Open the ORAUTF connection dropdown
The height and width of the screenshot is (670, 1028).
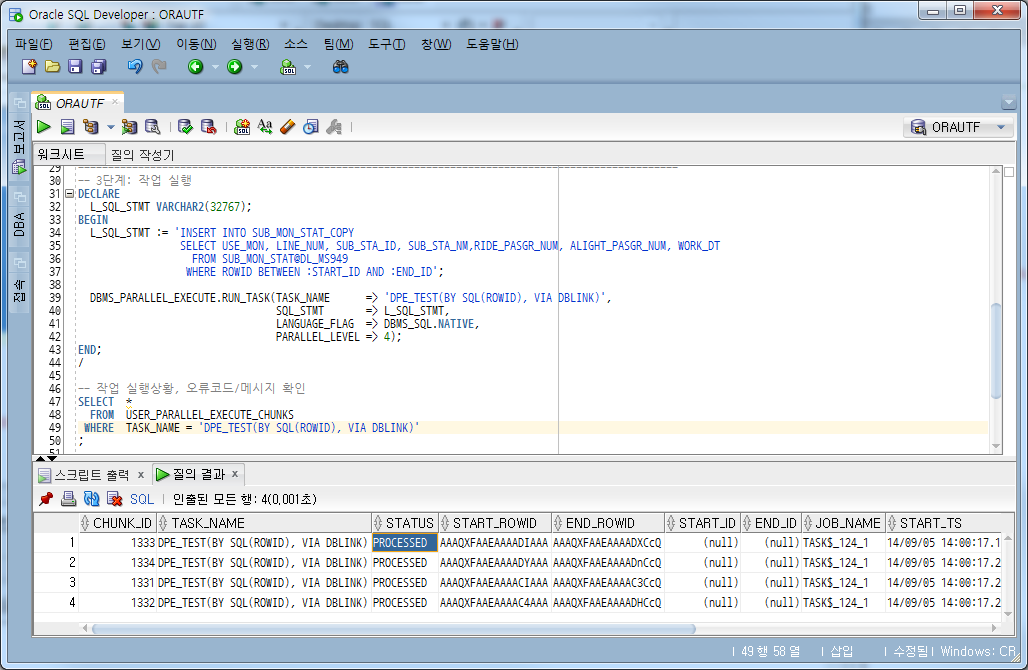pos(1001,127)
